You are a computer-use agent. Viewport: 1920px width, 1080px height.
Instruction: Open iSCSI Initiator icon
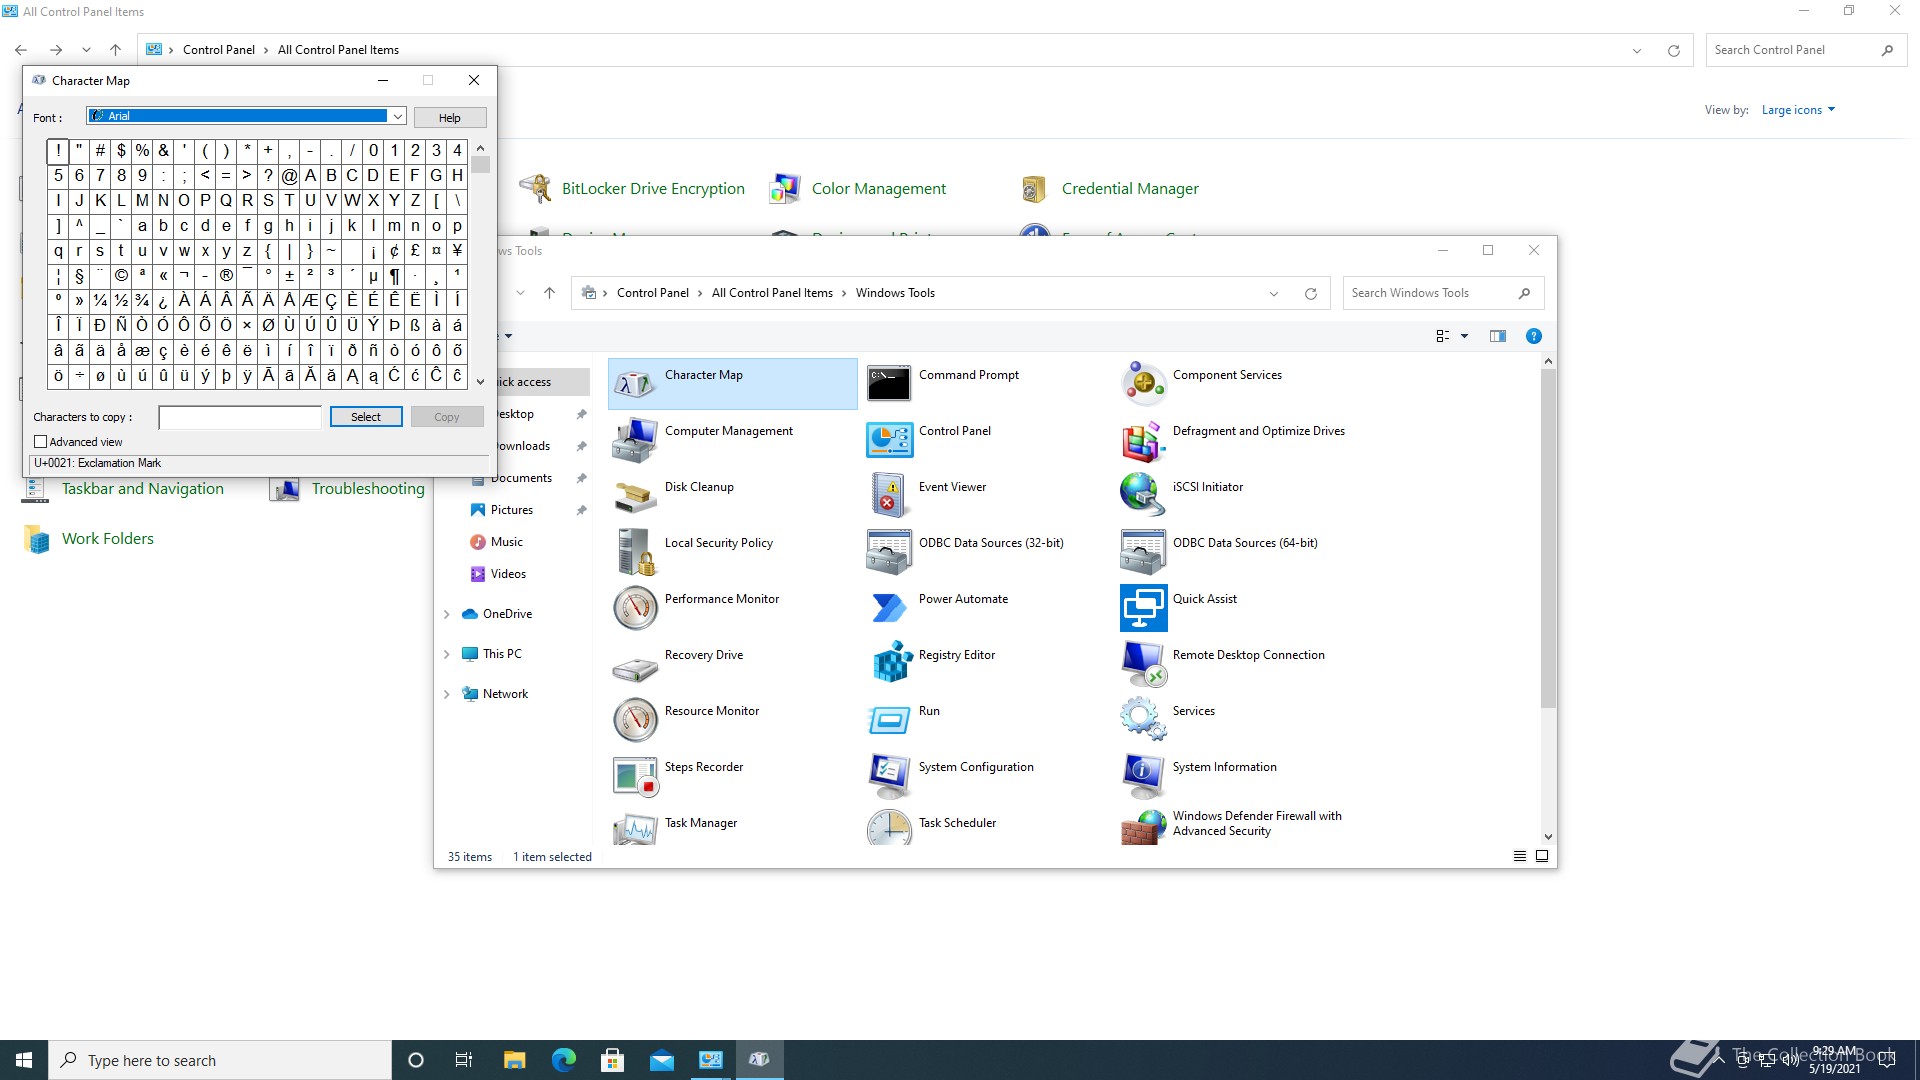1143,496
